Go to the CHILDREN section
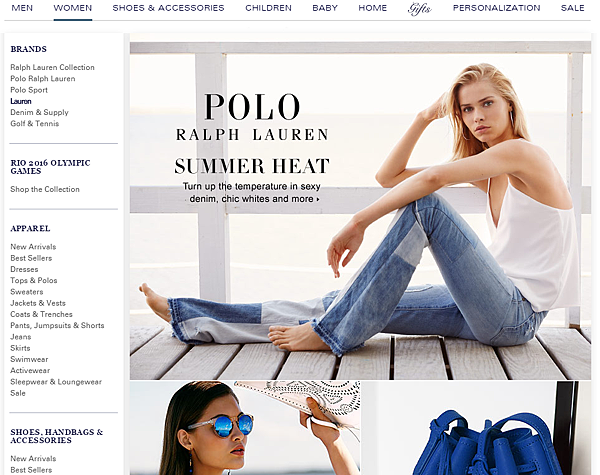Screen dimensions: 600x475 tap(268, 8)
